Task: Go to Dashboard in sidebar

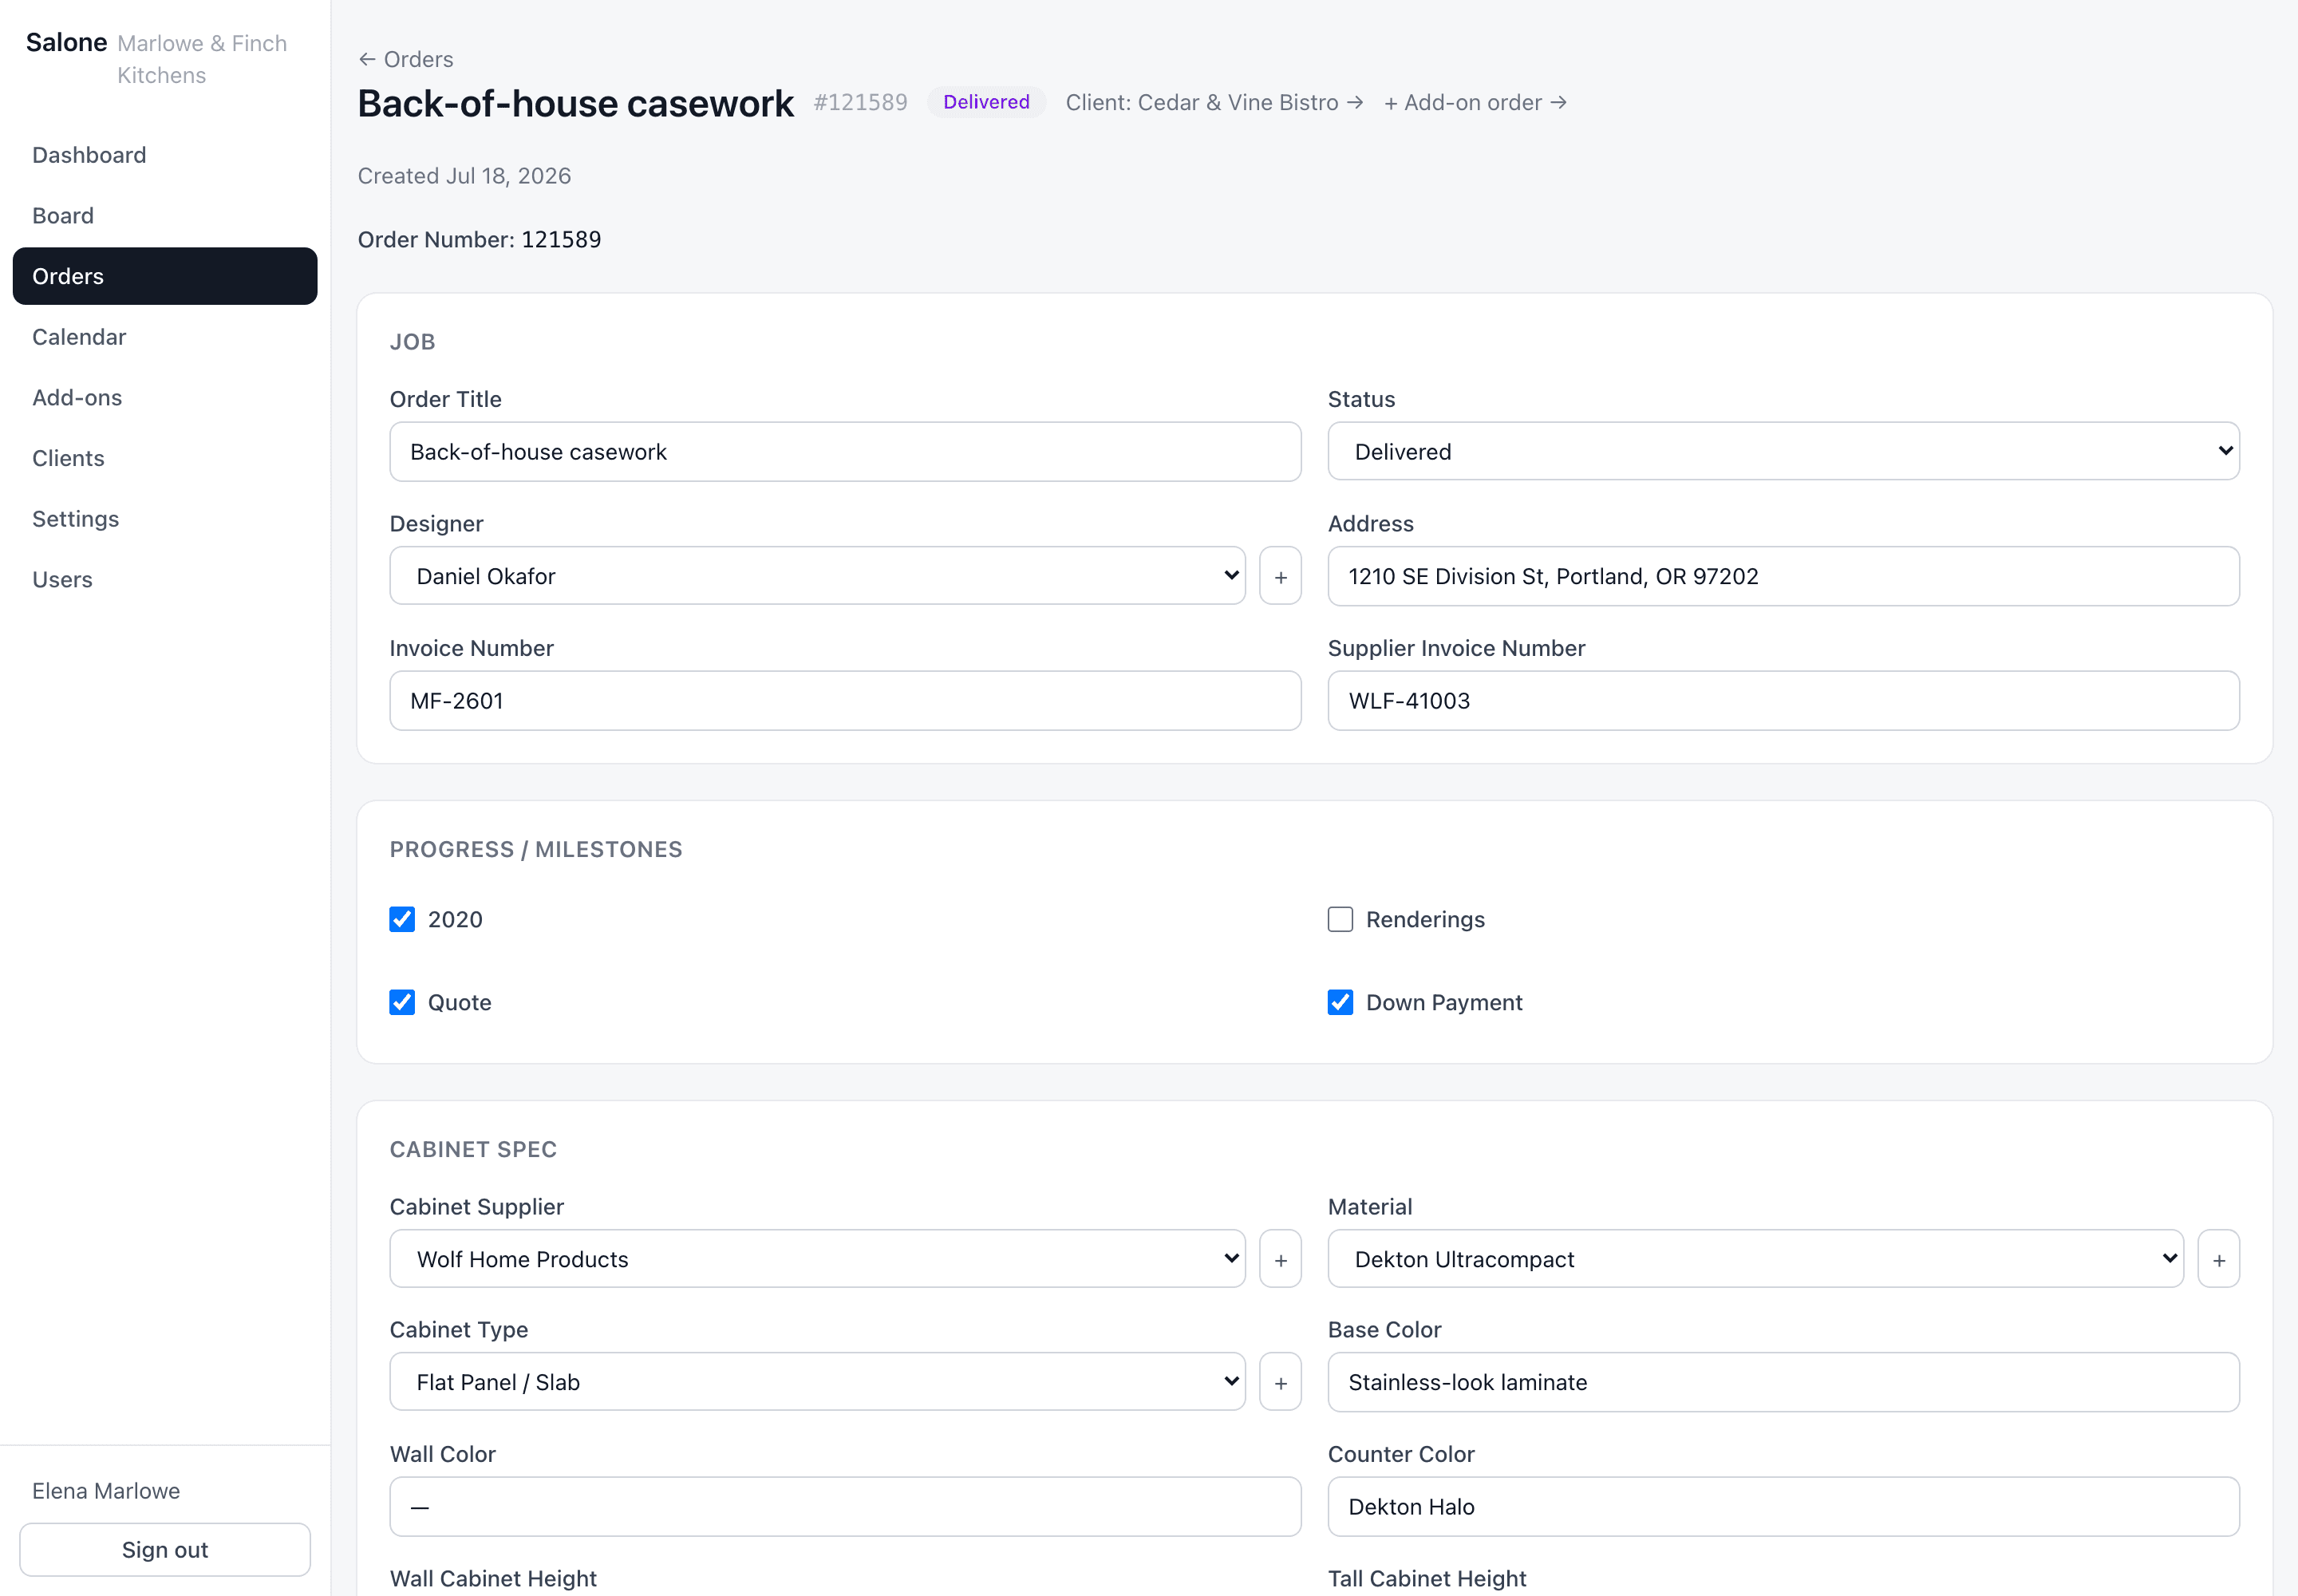Action: click(x=165, y=155)
